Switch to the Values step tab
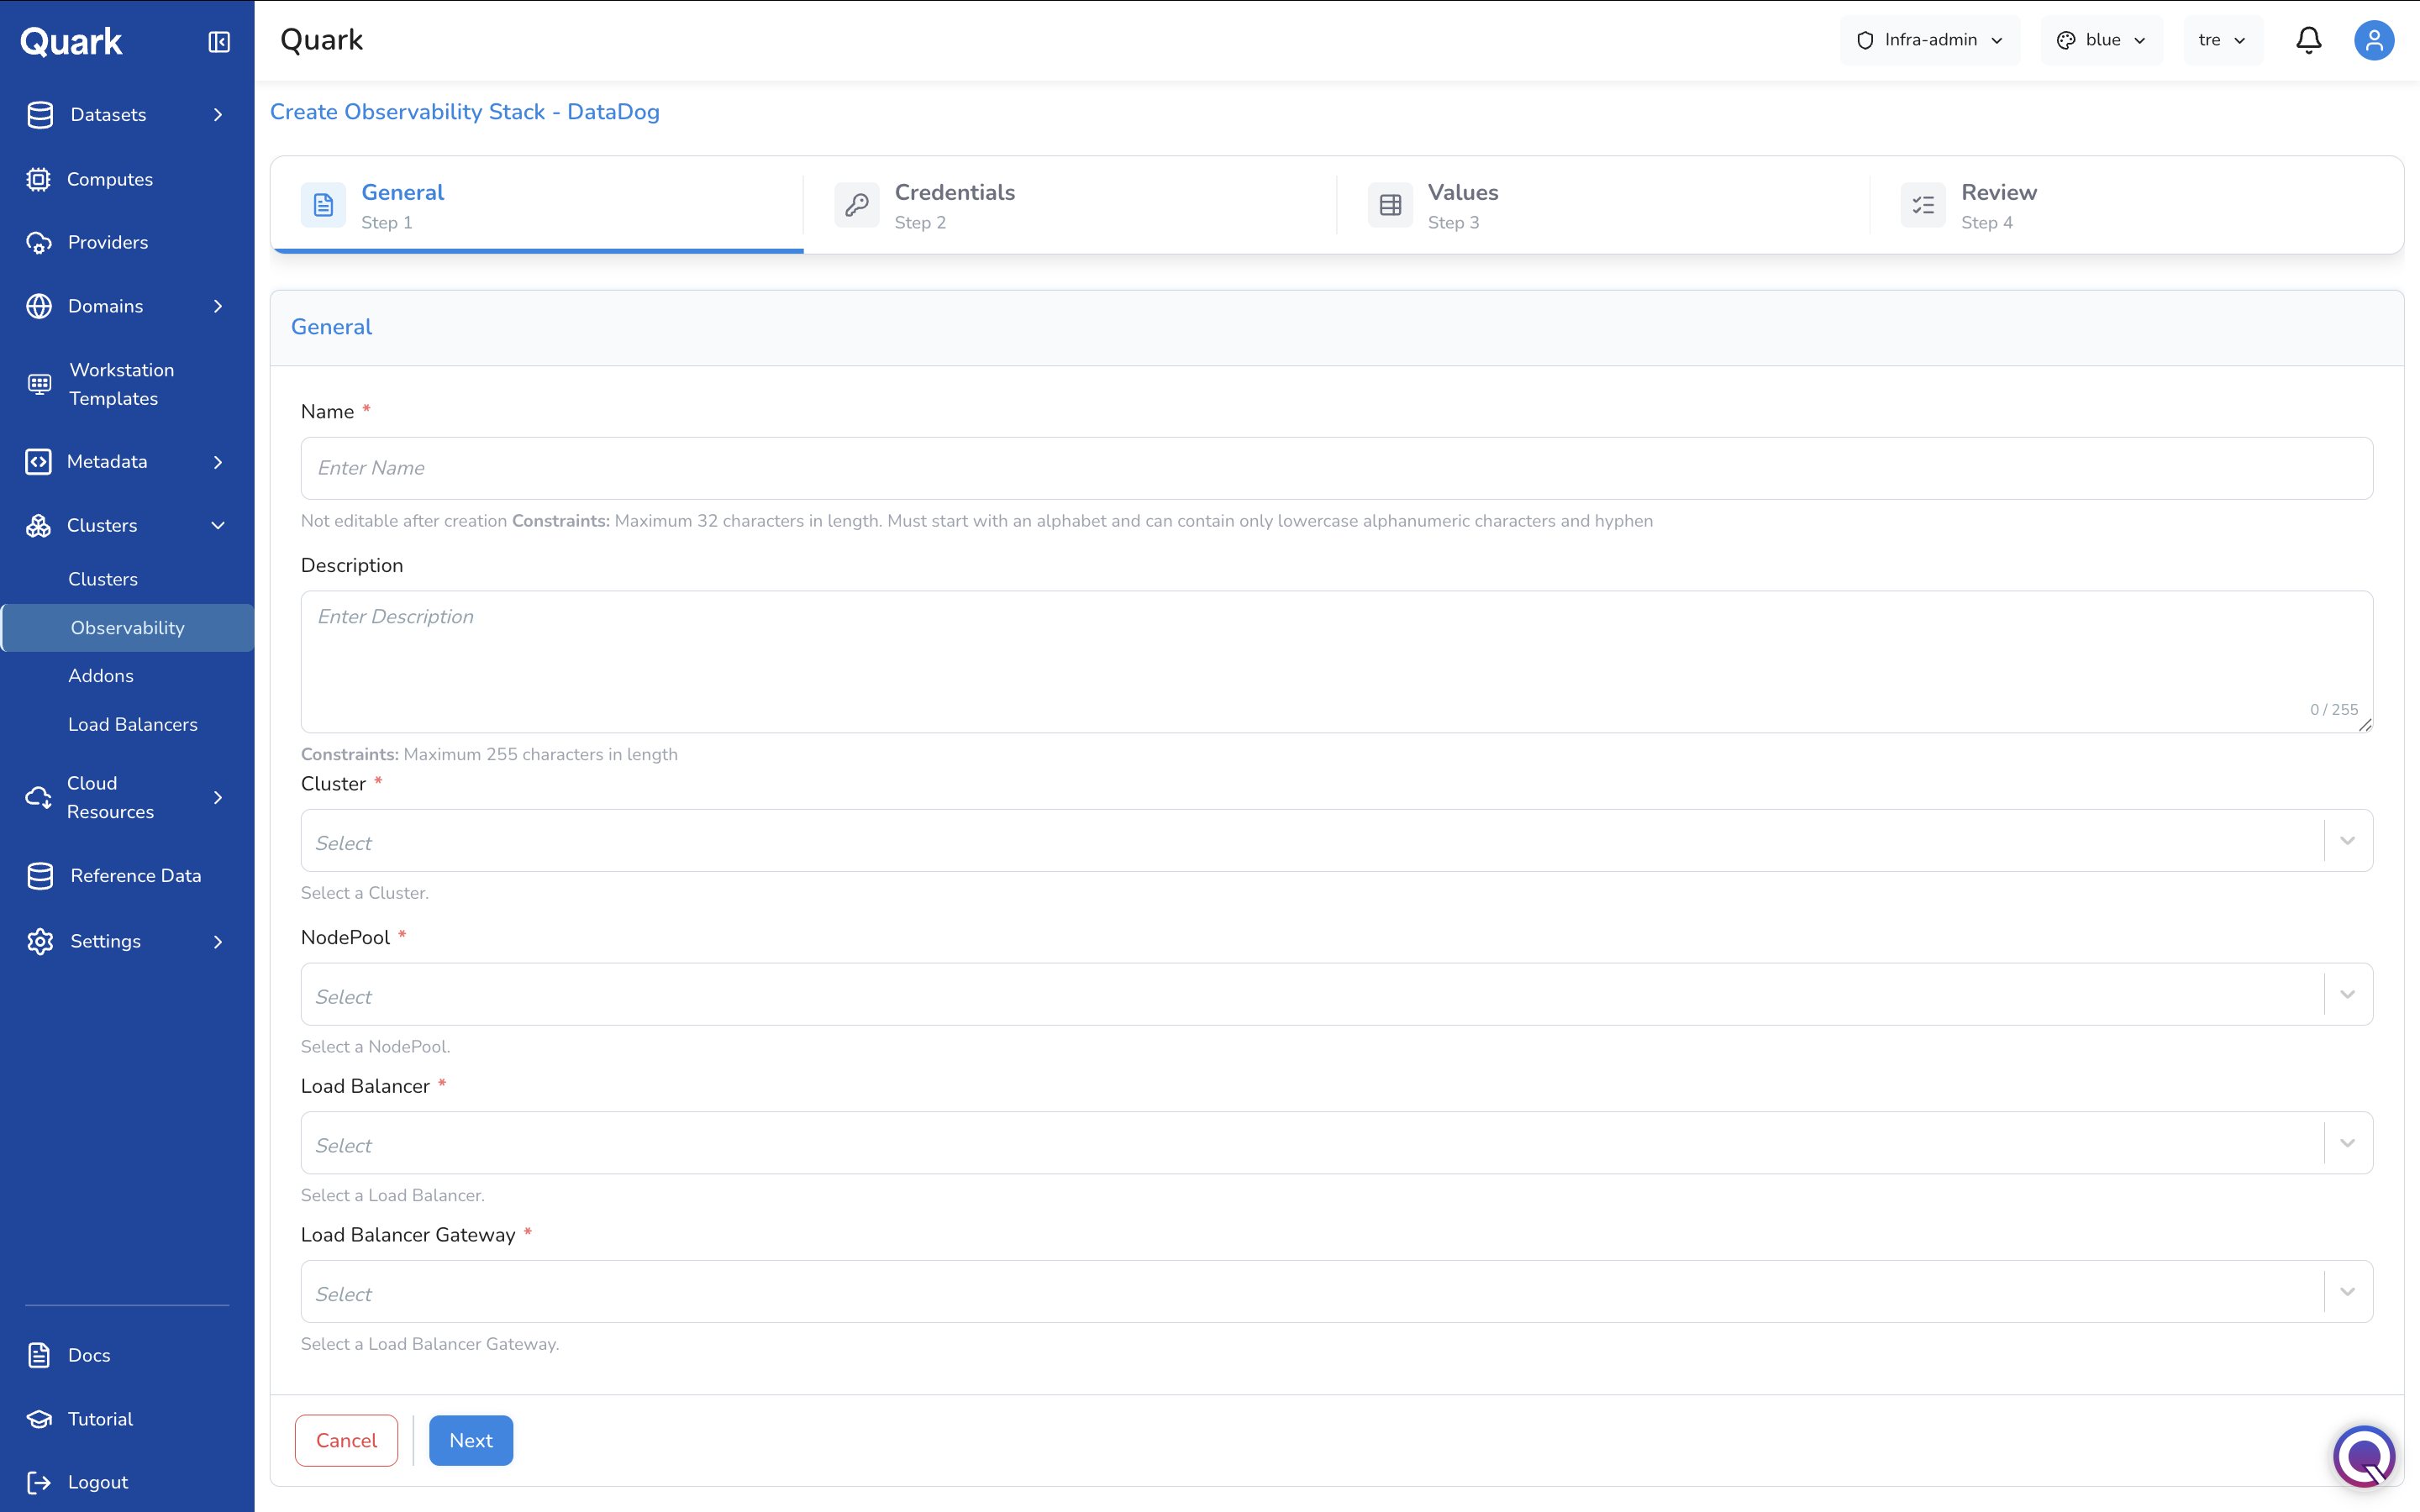This screenshot has height=1512, width=2420. (1603, 205)
